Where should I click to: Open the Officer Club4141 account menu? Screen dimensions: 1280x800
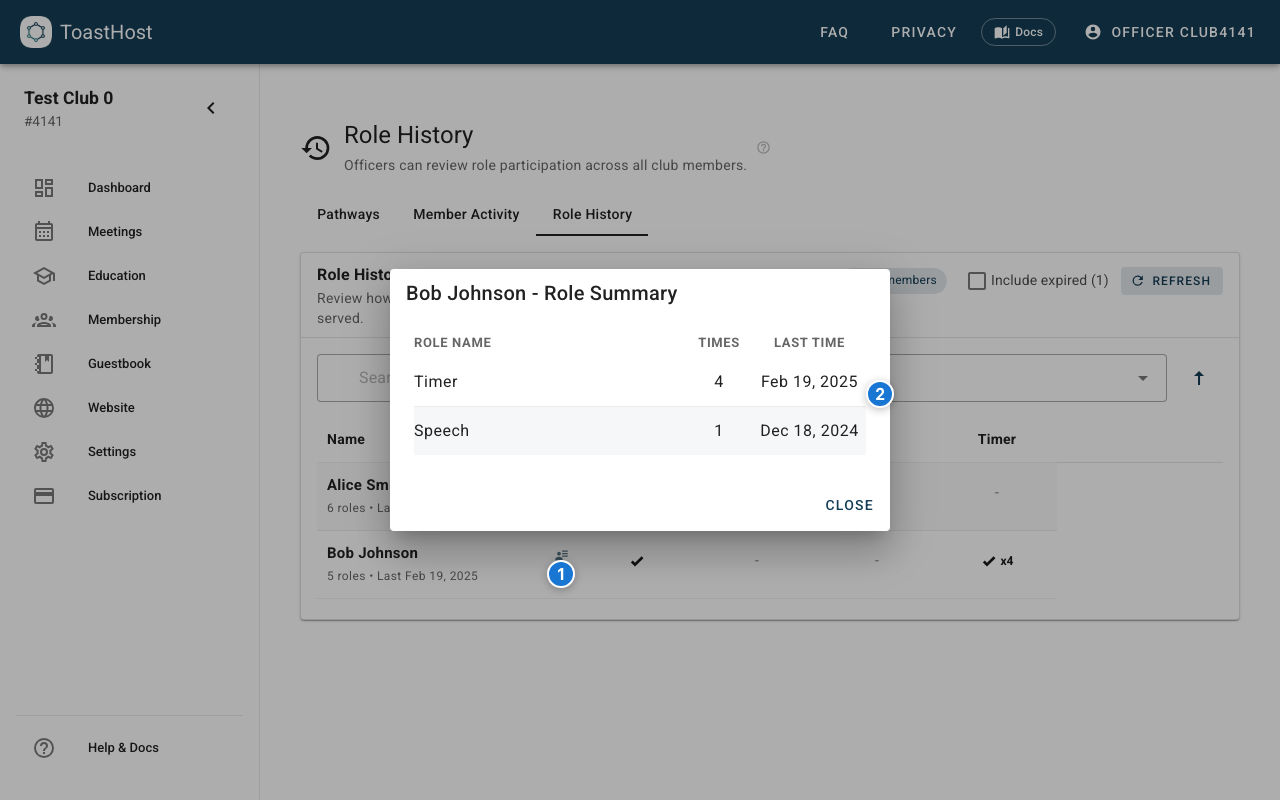pos(1170,32)
